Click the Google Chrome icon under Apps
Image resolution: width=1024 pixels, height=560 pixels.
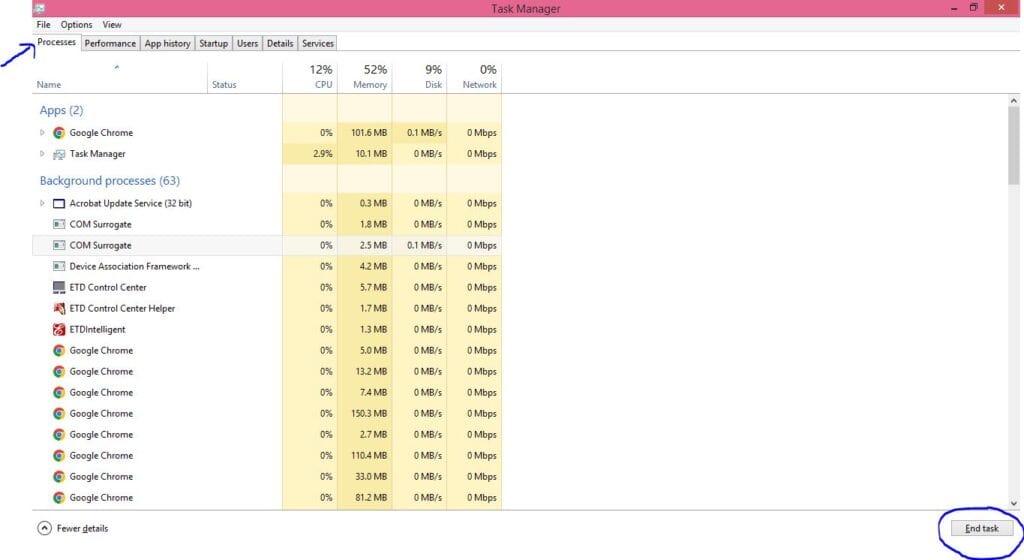coord(59,132)
